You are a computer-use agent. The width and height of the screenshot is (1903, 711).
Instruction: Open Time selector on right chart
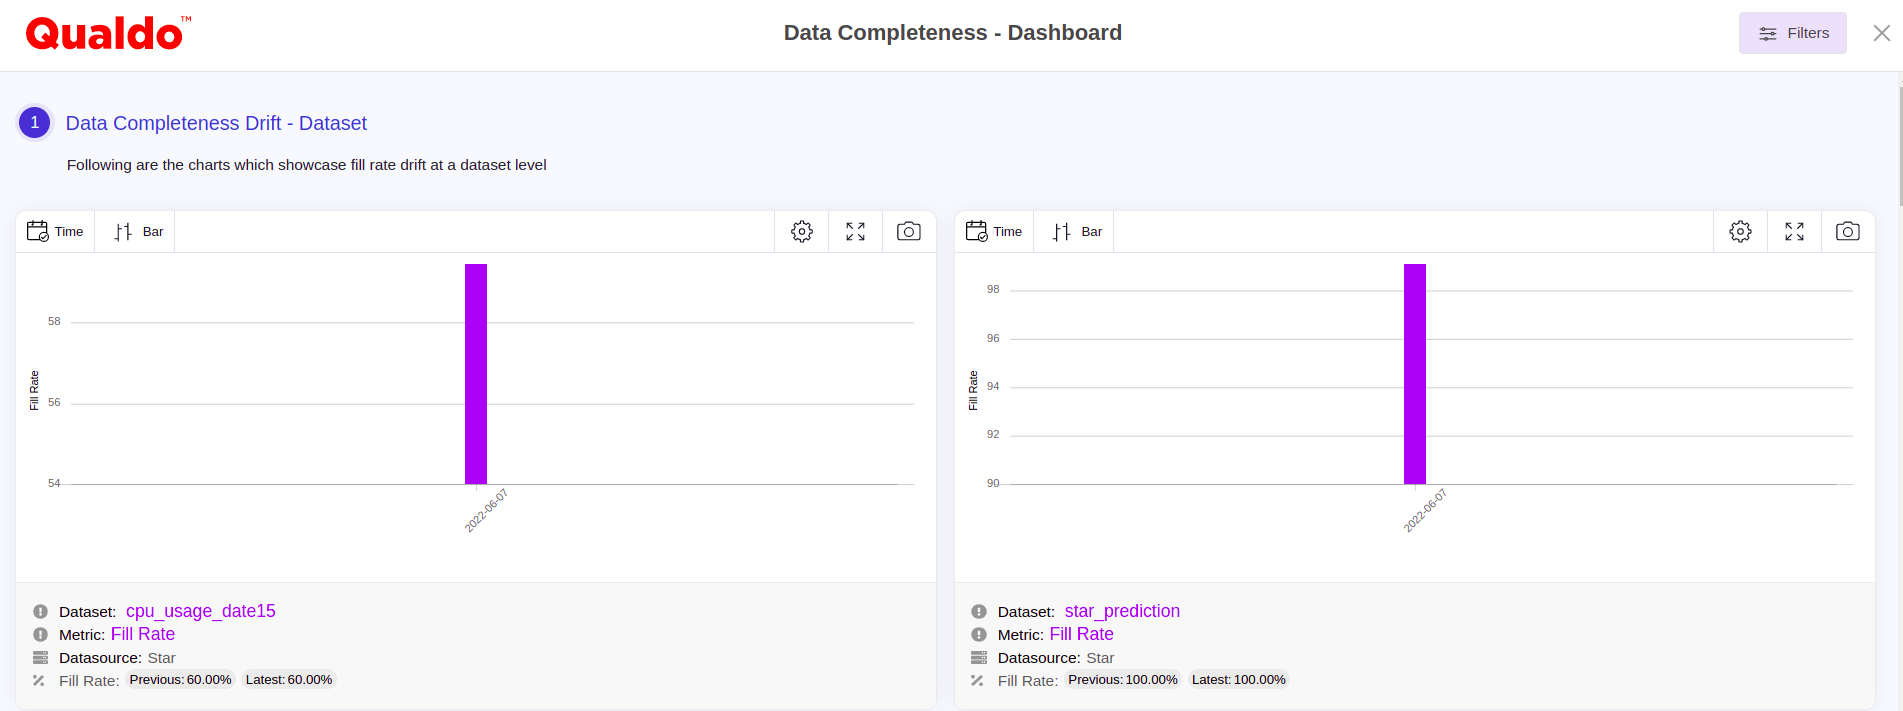tap(995, 232)
